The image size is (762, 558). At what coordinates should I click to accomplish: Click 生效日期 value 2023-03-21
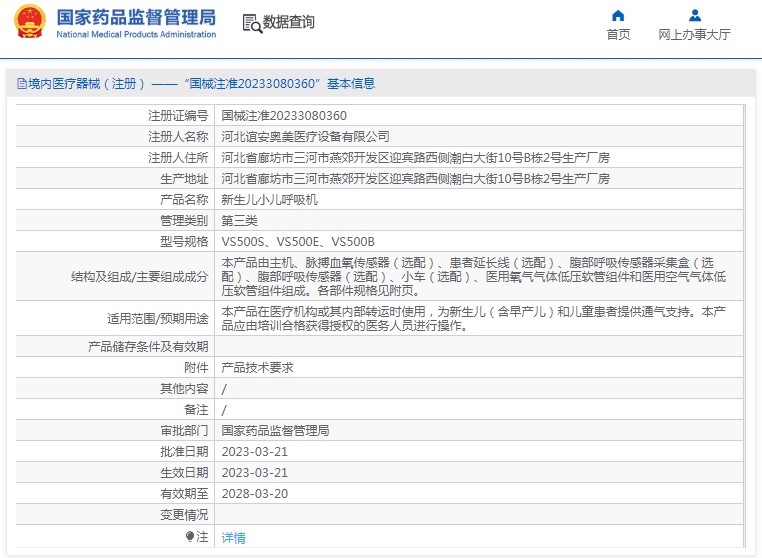pyautogui.click(x=255, y=472)
